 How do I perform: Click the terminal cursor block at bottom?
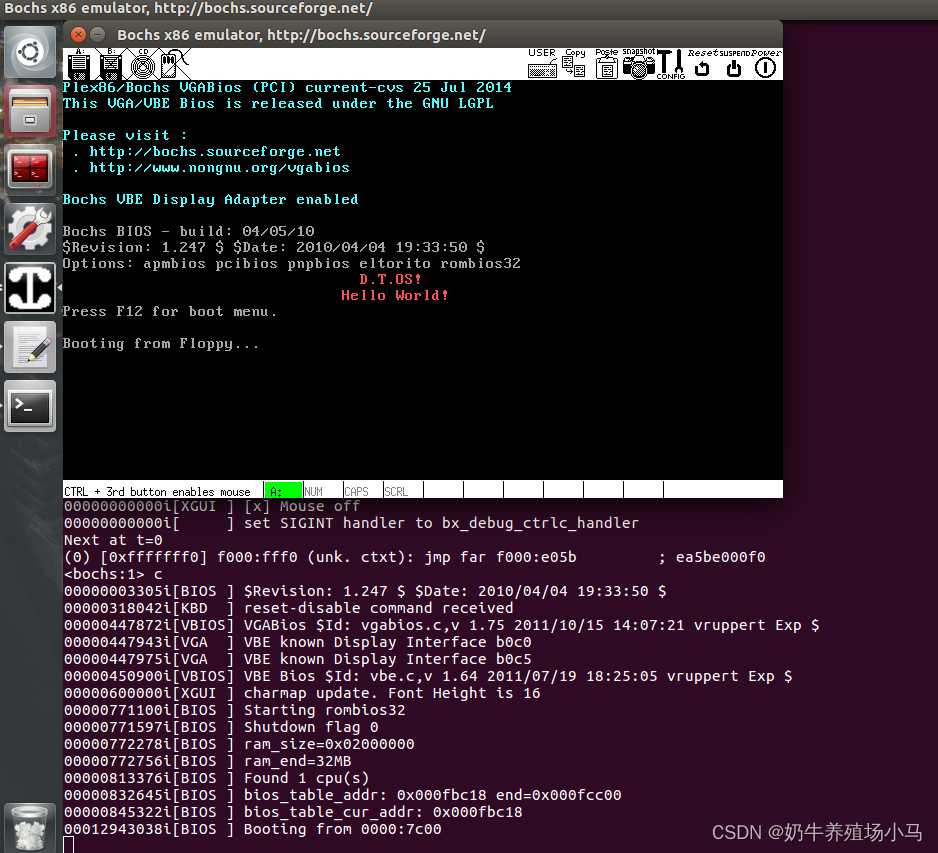[69, 845]
